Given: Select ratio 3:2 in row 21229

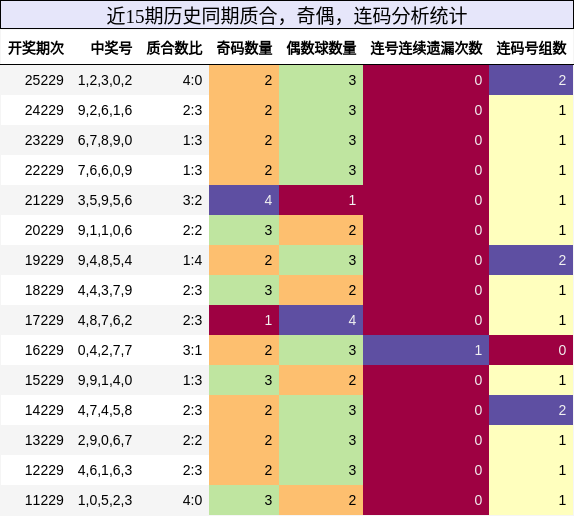Looking at the screenshot, I should point(193,200).
